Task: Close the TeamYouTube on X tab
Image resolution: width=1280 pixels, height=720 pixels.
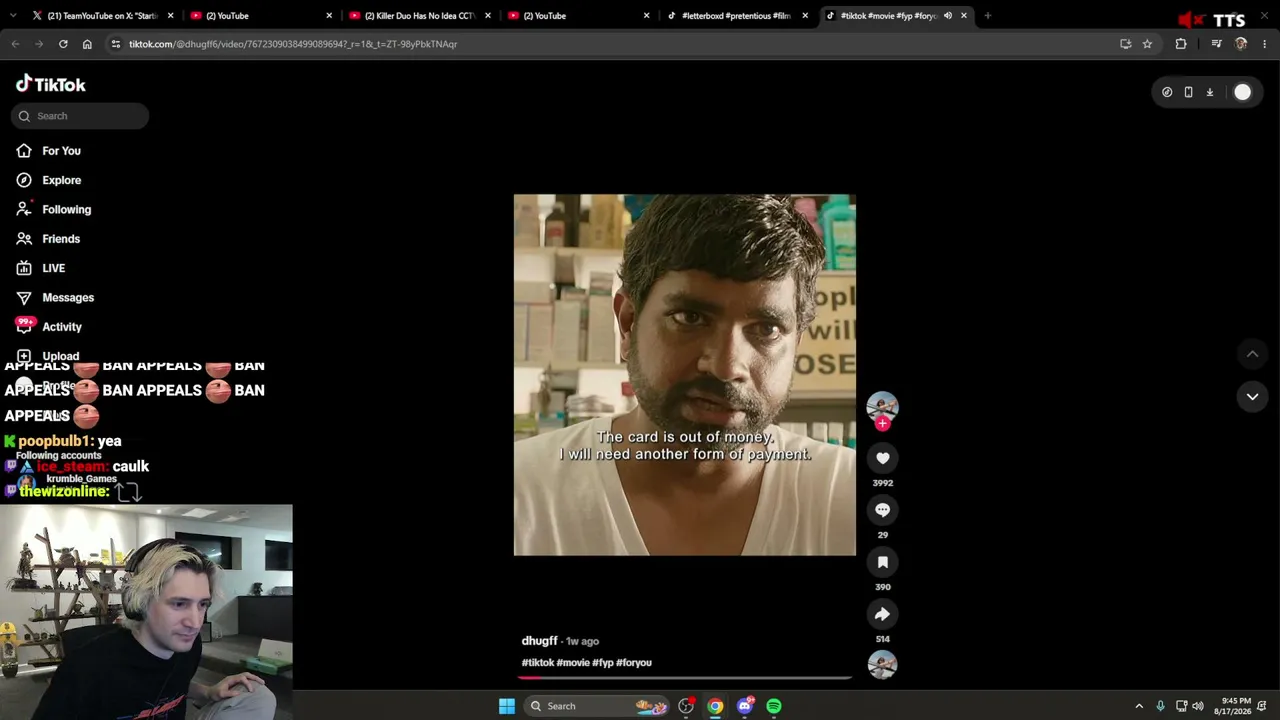Action: 170,16
